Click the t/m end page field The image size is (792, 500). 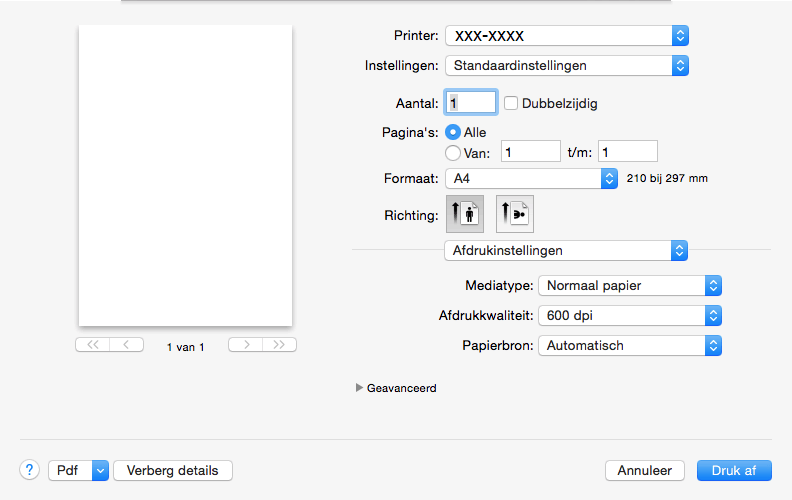[627, 152]
